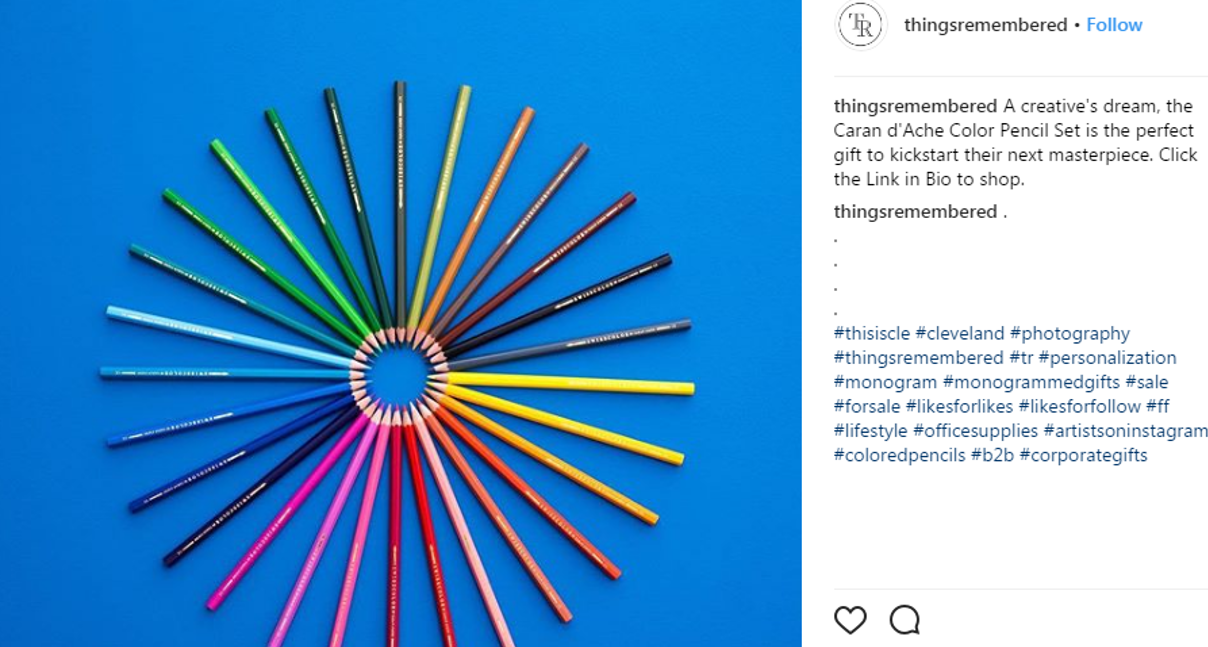Open the #artistsoninstagram hashtag
The width and height of the screenshot is (1208, 647).
click(1125, 430)
